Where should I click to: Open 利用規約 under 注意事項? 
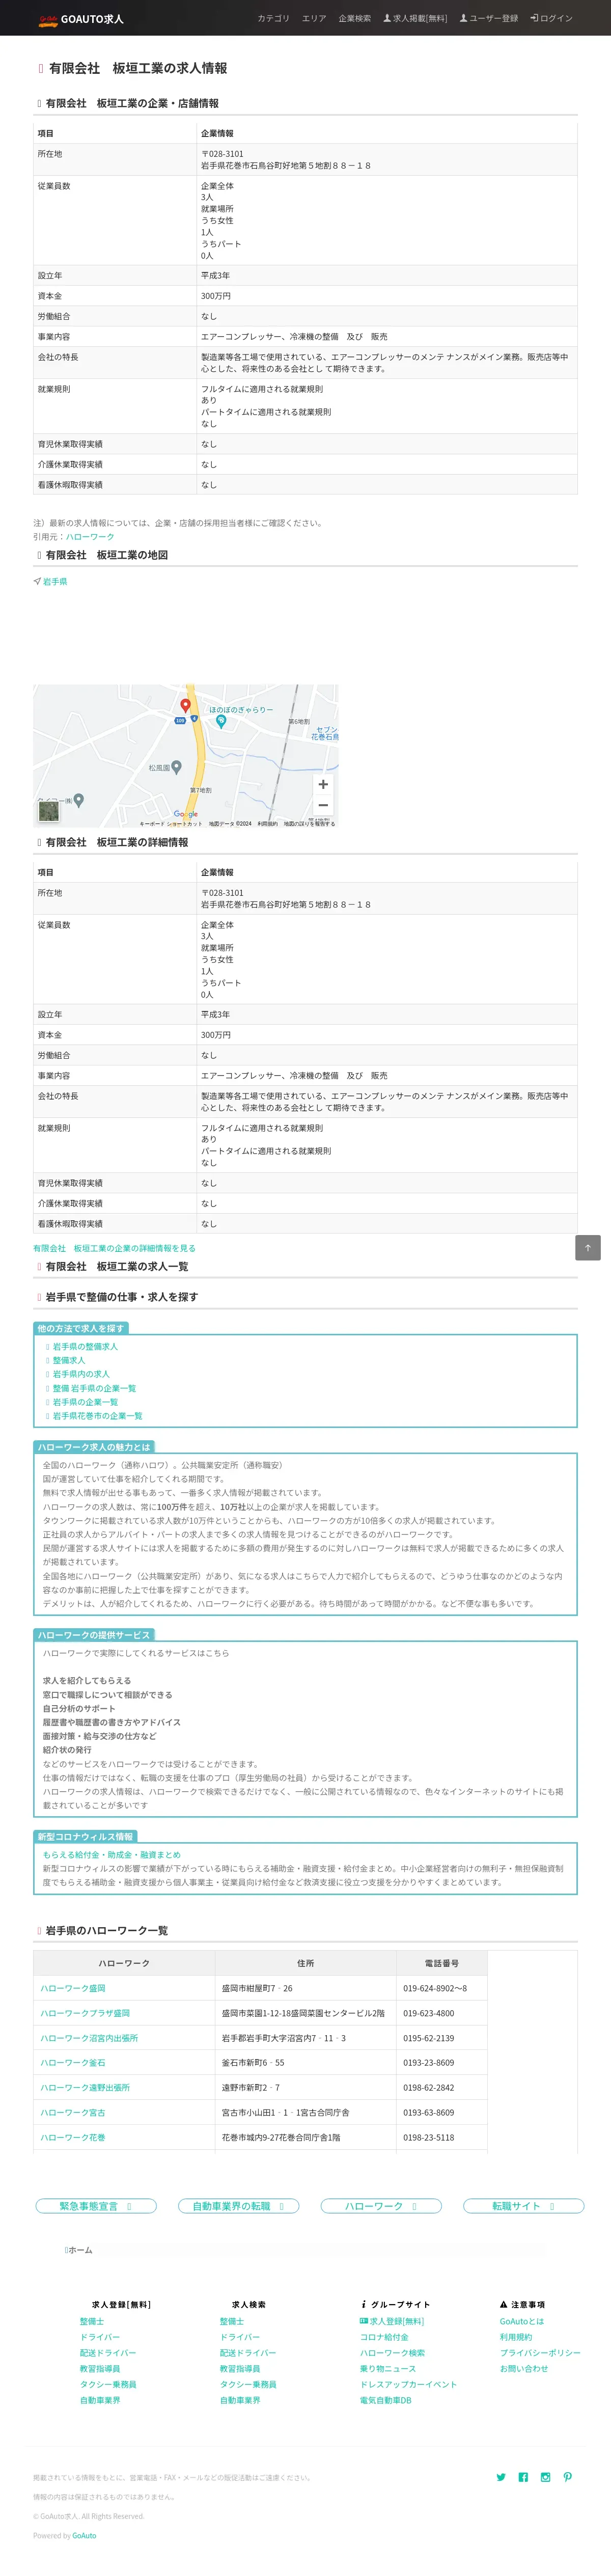(x=516, y=2337)
